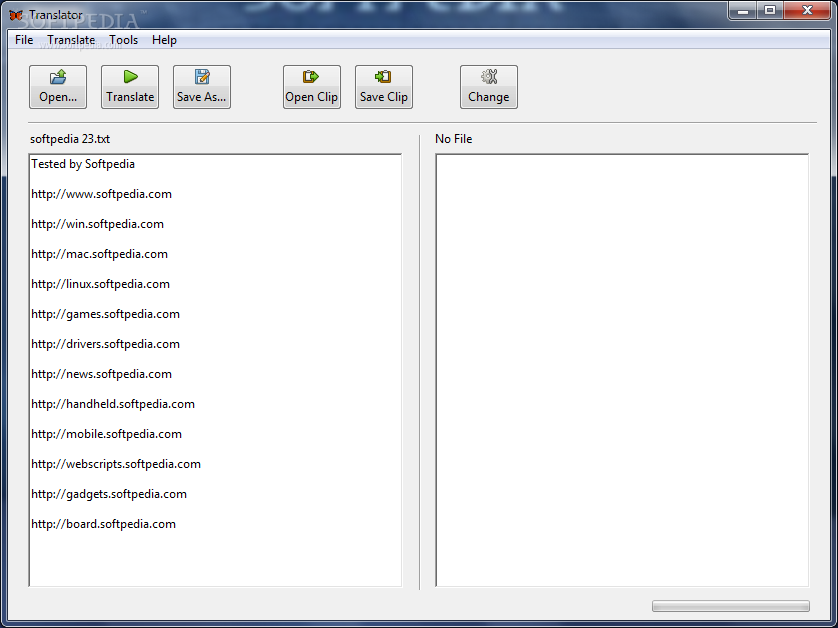Click the "No File" label
The width and height of the screenshot is (838, 628).
coord(454,139)
